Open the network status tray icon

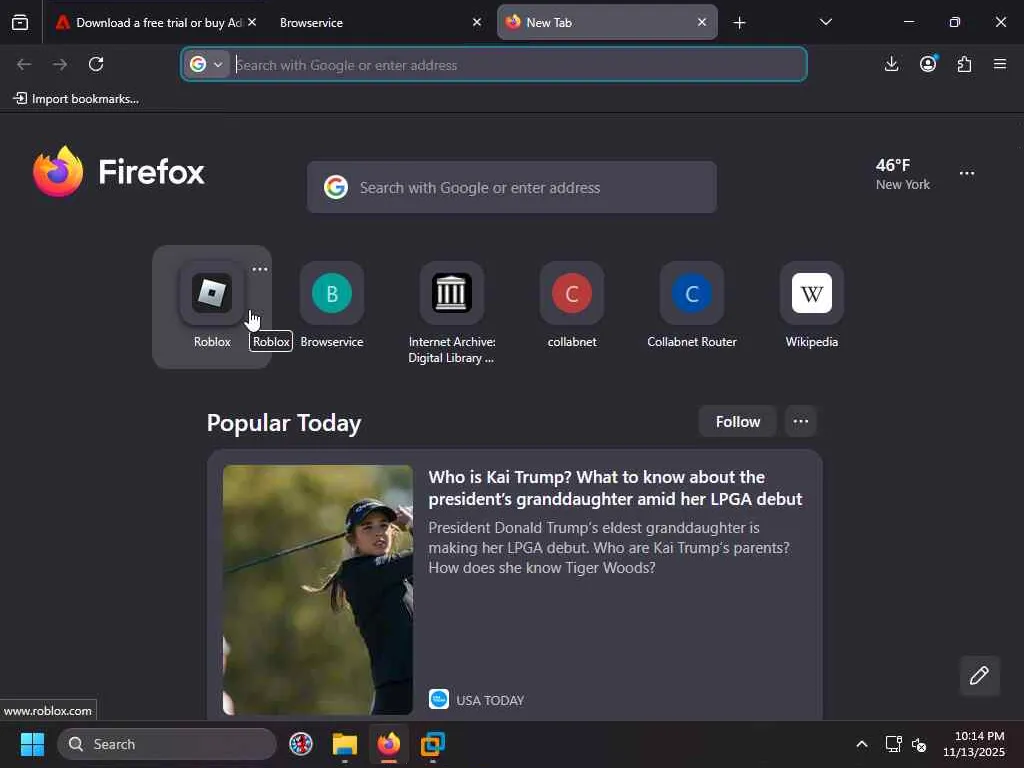(x=893, y=744)
